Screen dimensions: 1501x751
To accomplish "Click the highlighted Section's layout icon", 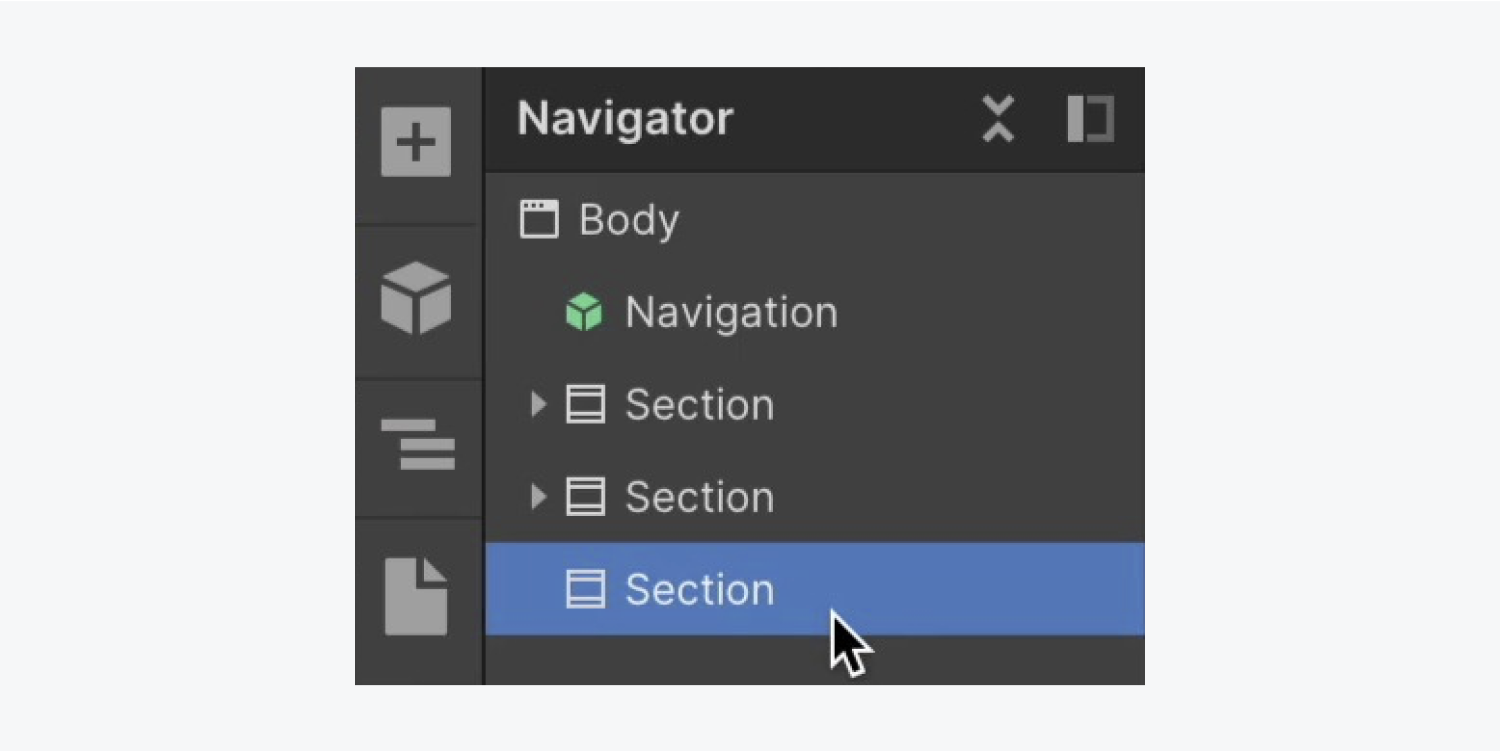I will click(585, 589).
